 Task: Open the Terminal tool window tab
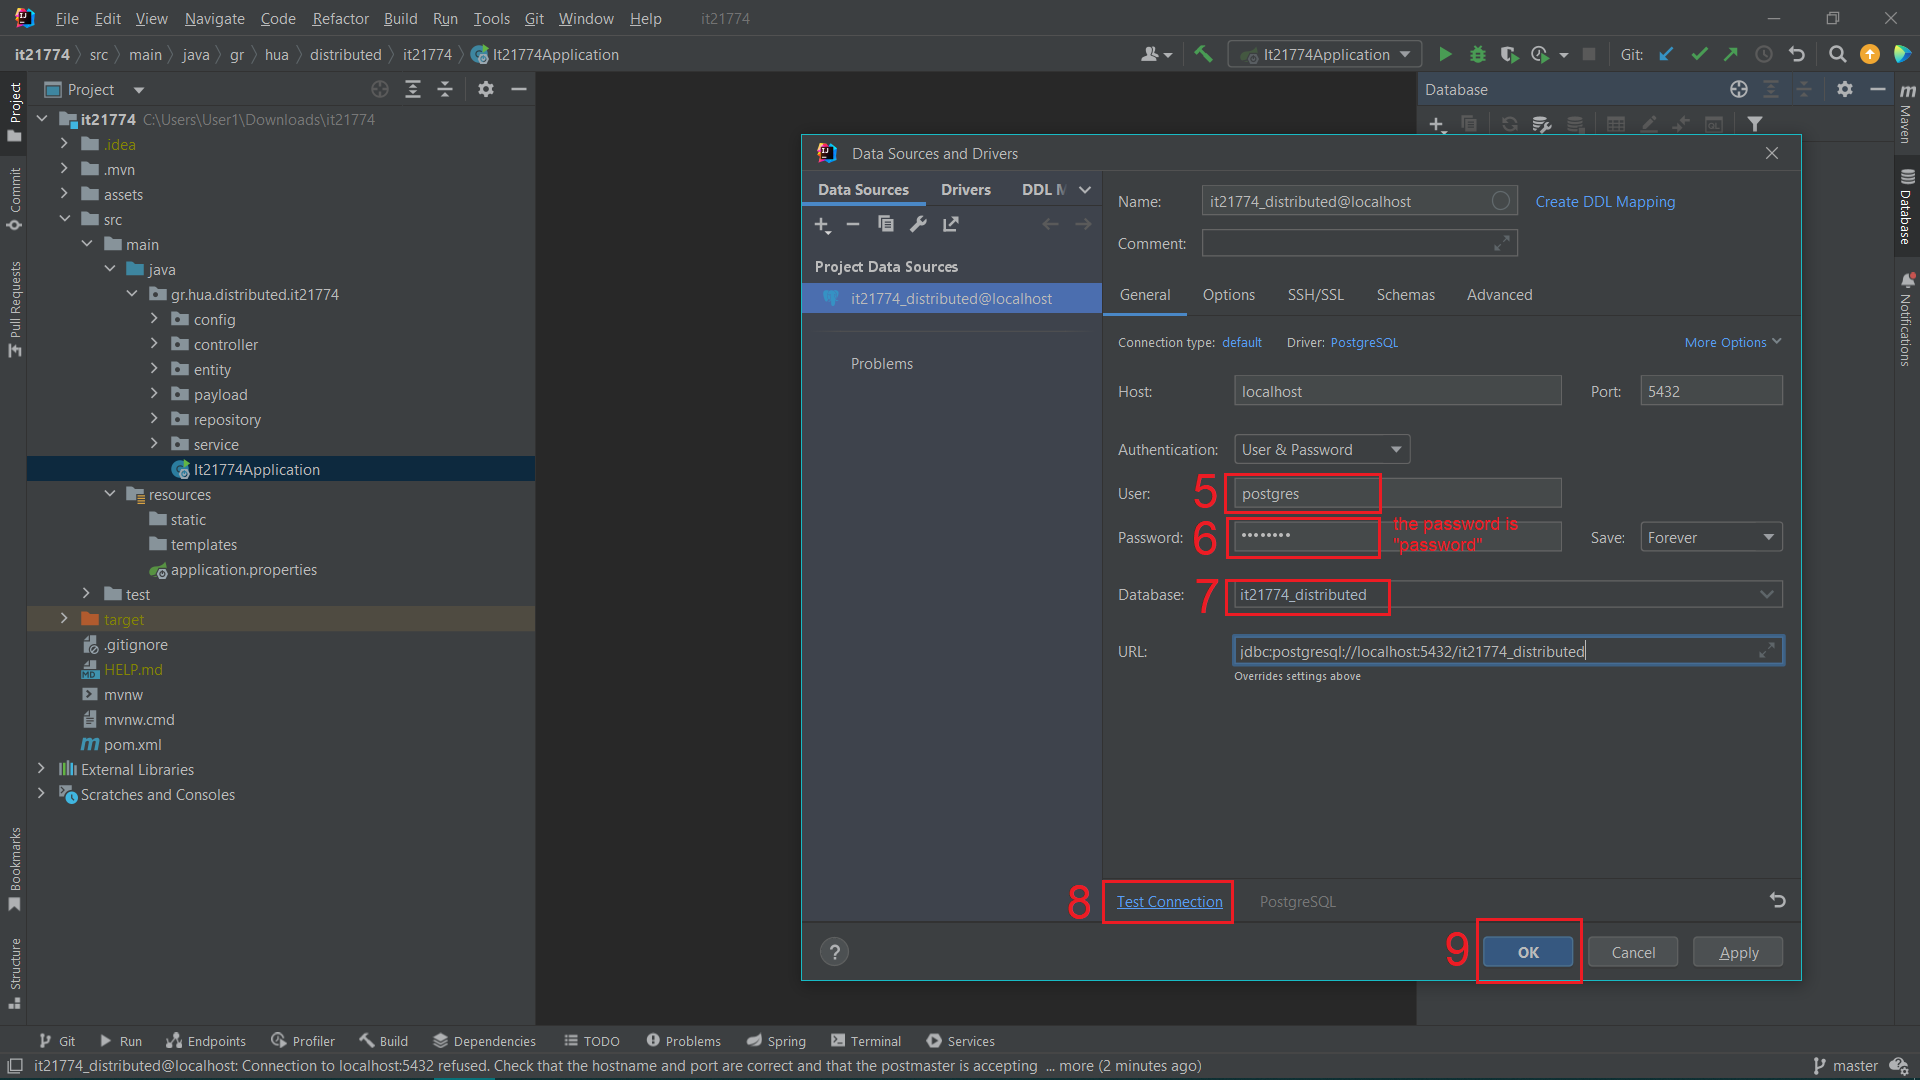[866, 1041]
